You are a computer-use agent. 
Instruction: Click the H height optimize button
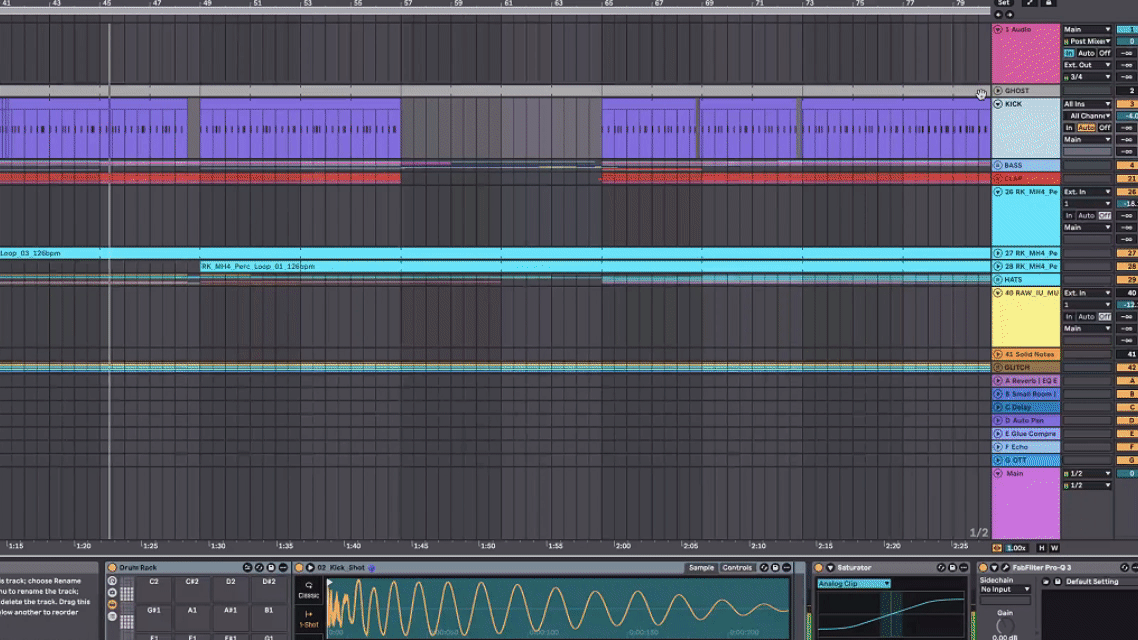pyautogui.click(x=1041, y=548)
